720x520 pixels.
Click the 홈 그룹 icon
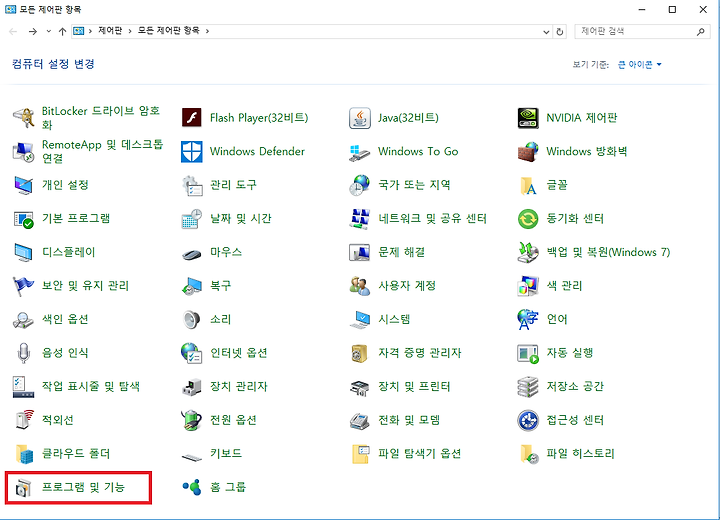pos(191,487)
